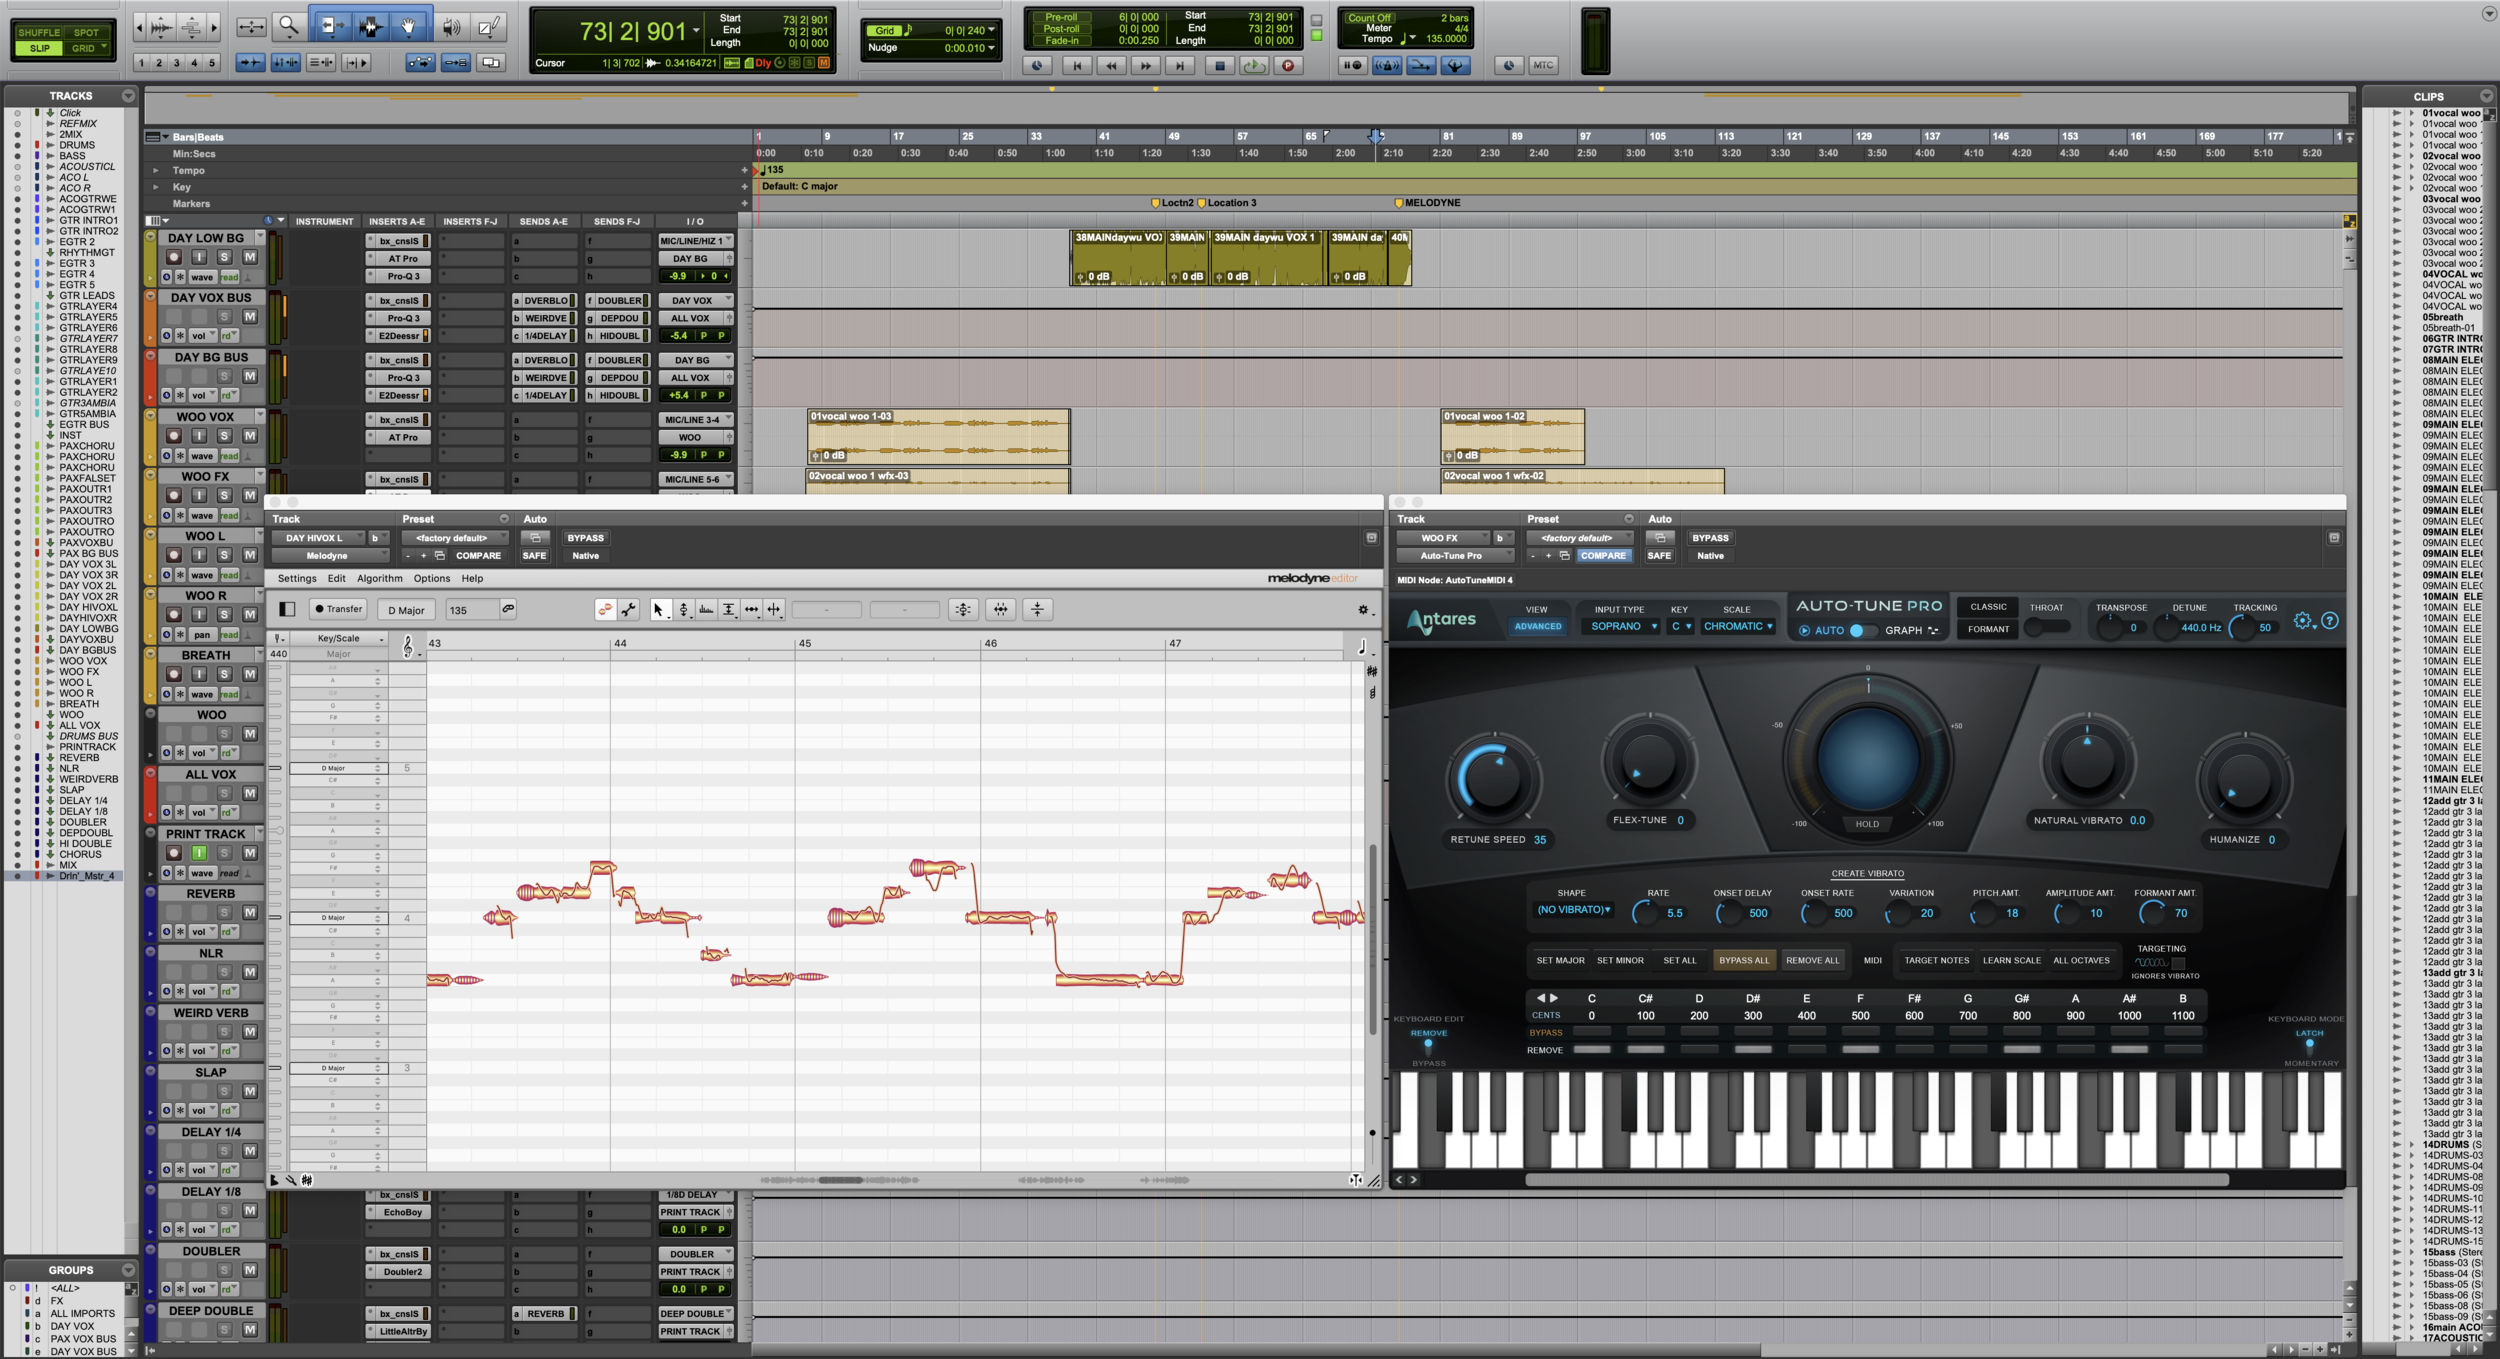Image resolution: width=2500 pixels, height=1359 pixels.
Task: Toggle the metronome click button
Action: click(x=1387, y=66)
